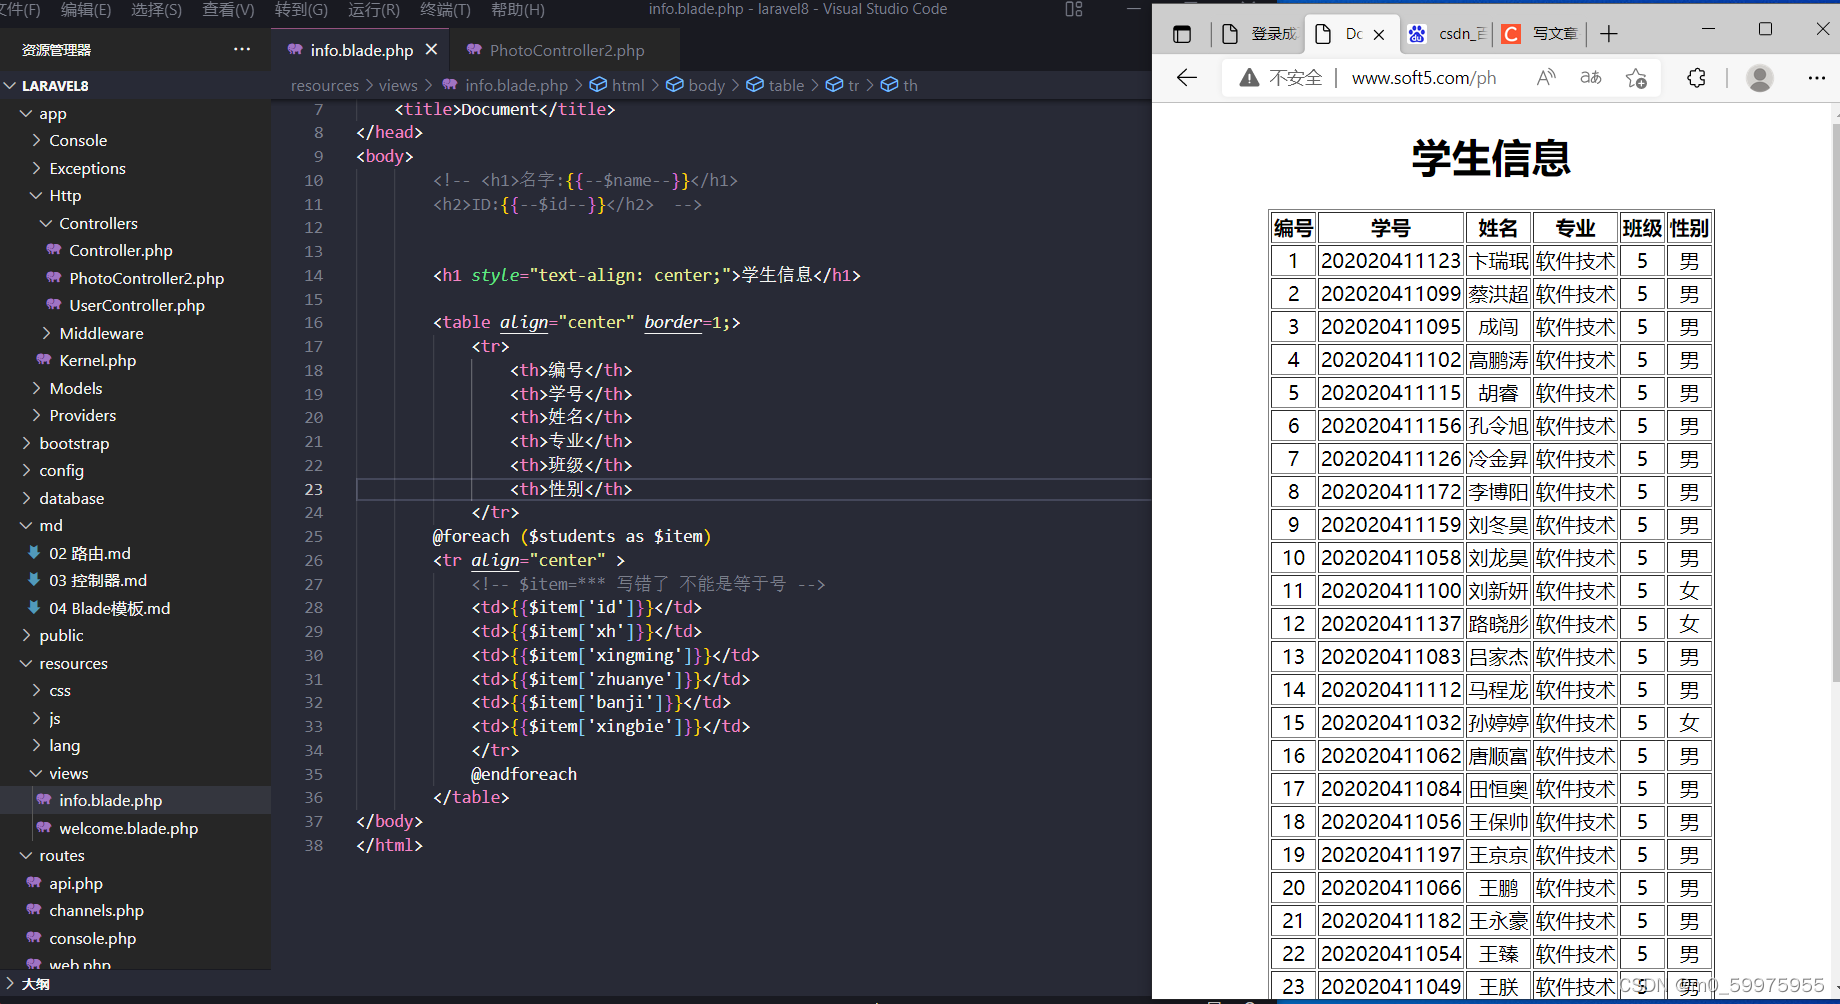Open browser settings and more menu
1840x1004 pixels.
1817,78
